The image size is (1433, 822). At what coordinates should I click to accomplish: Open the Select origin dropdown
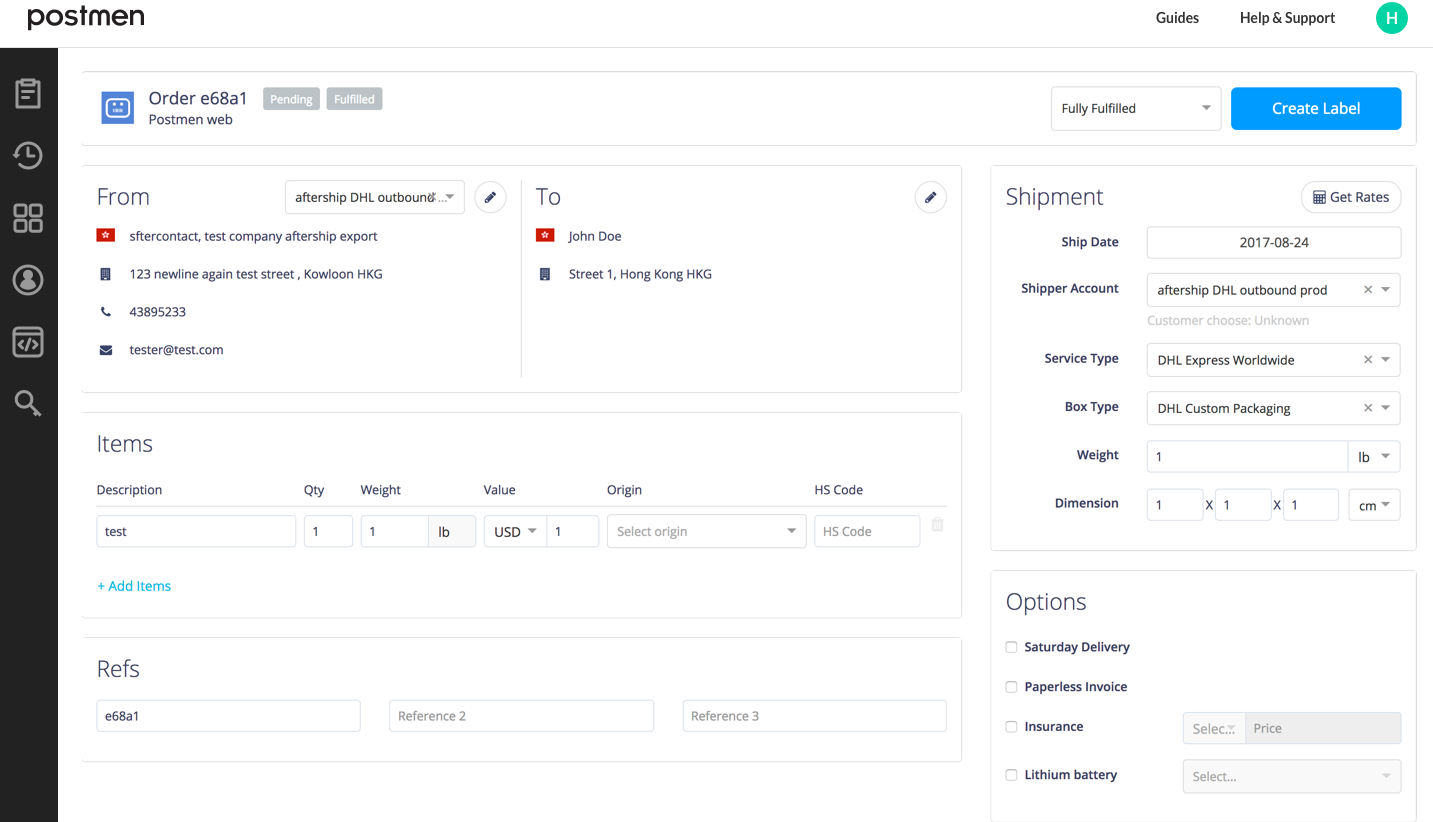pos(706,531)
